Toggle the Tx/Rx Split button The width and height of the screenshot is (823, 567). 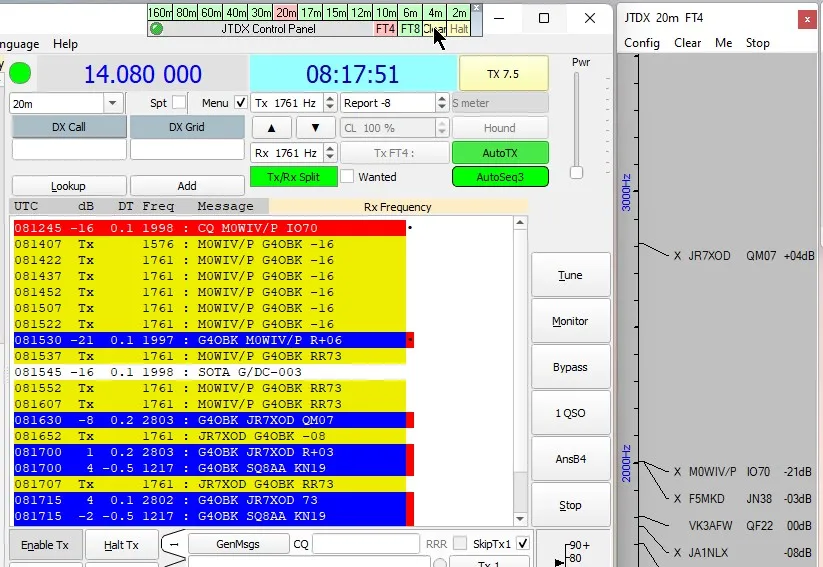tap(293, 177)
